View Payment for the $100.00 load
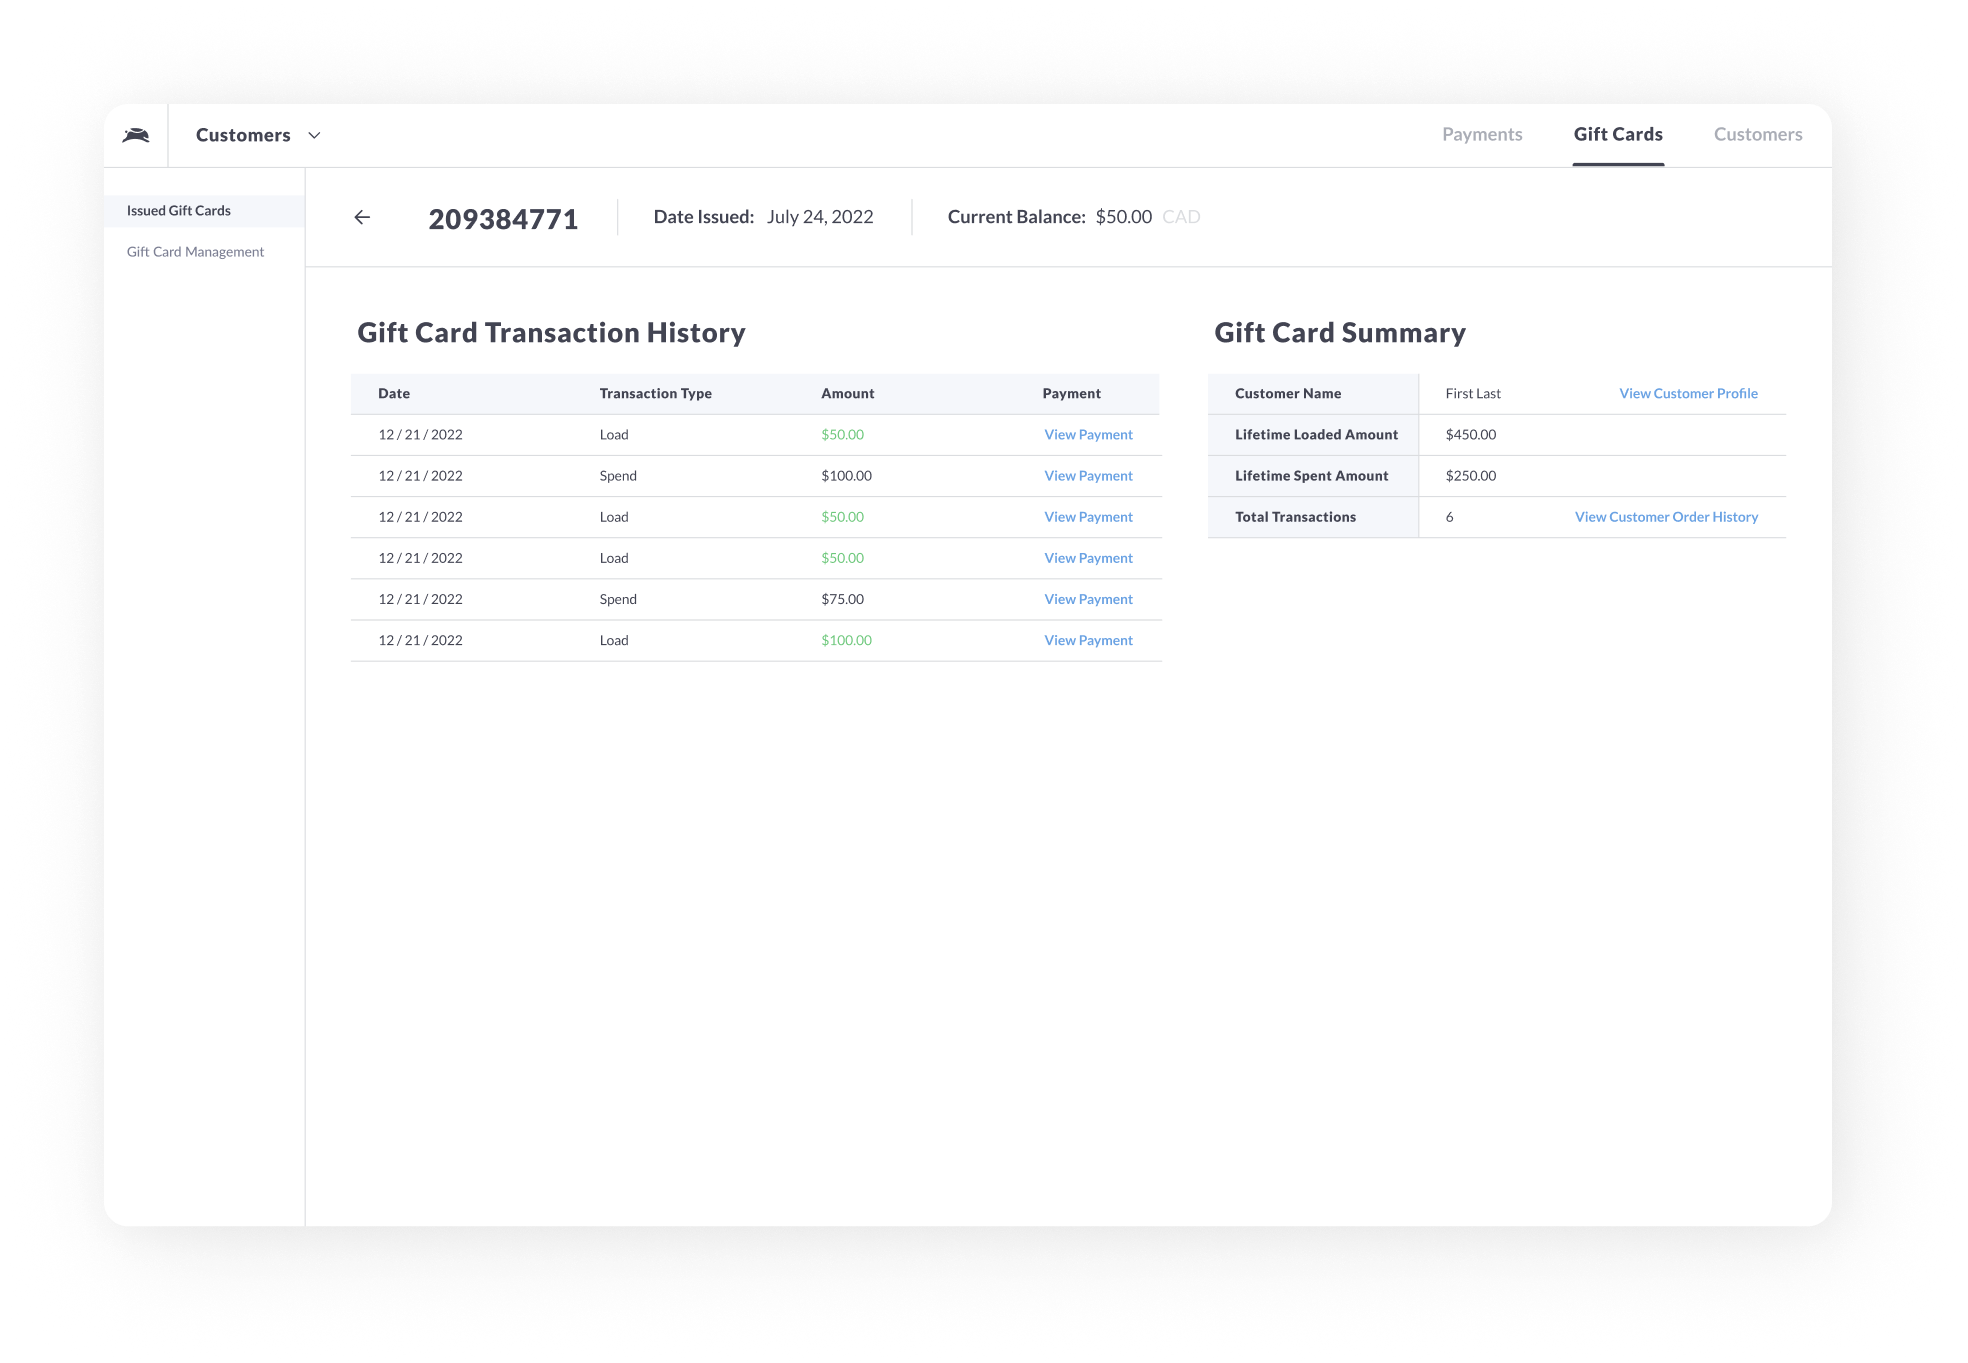 coord(1088,640)
